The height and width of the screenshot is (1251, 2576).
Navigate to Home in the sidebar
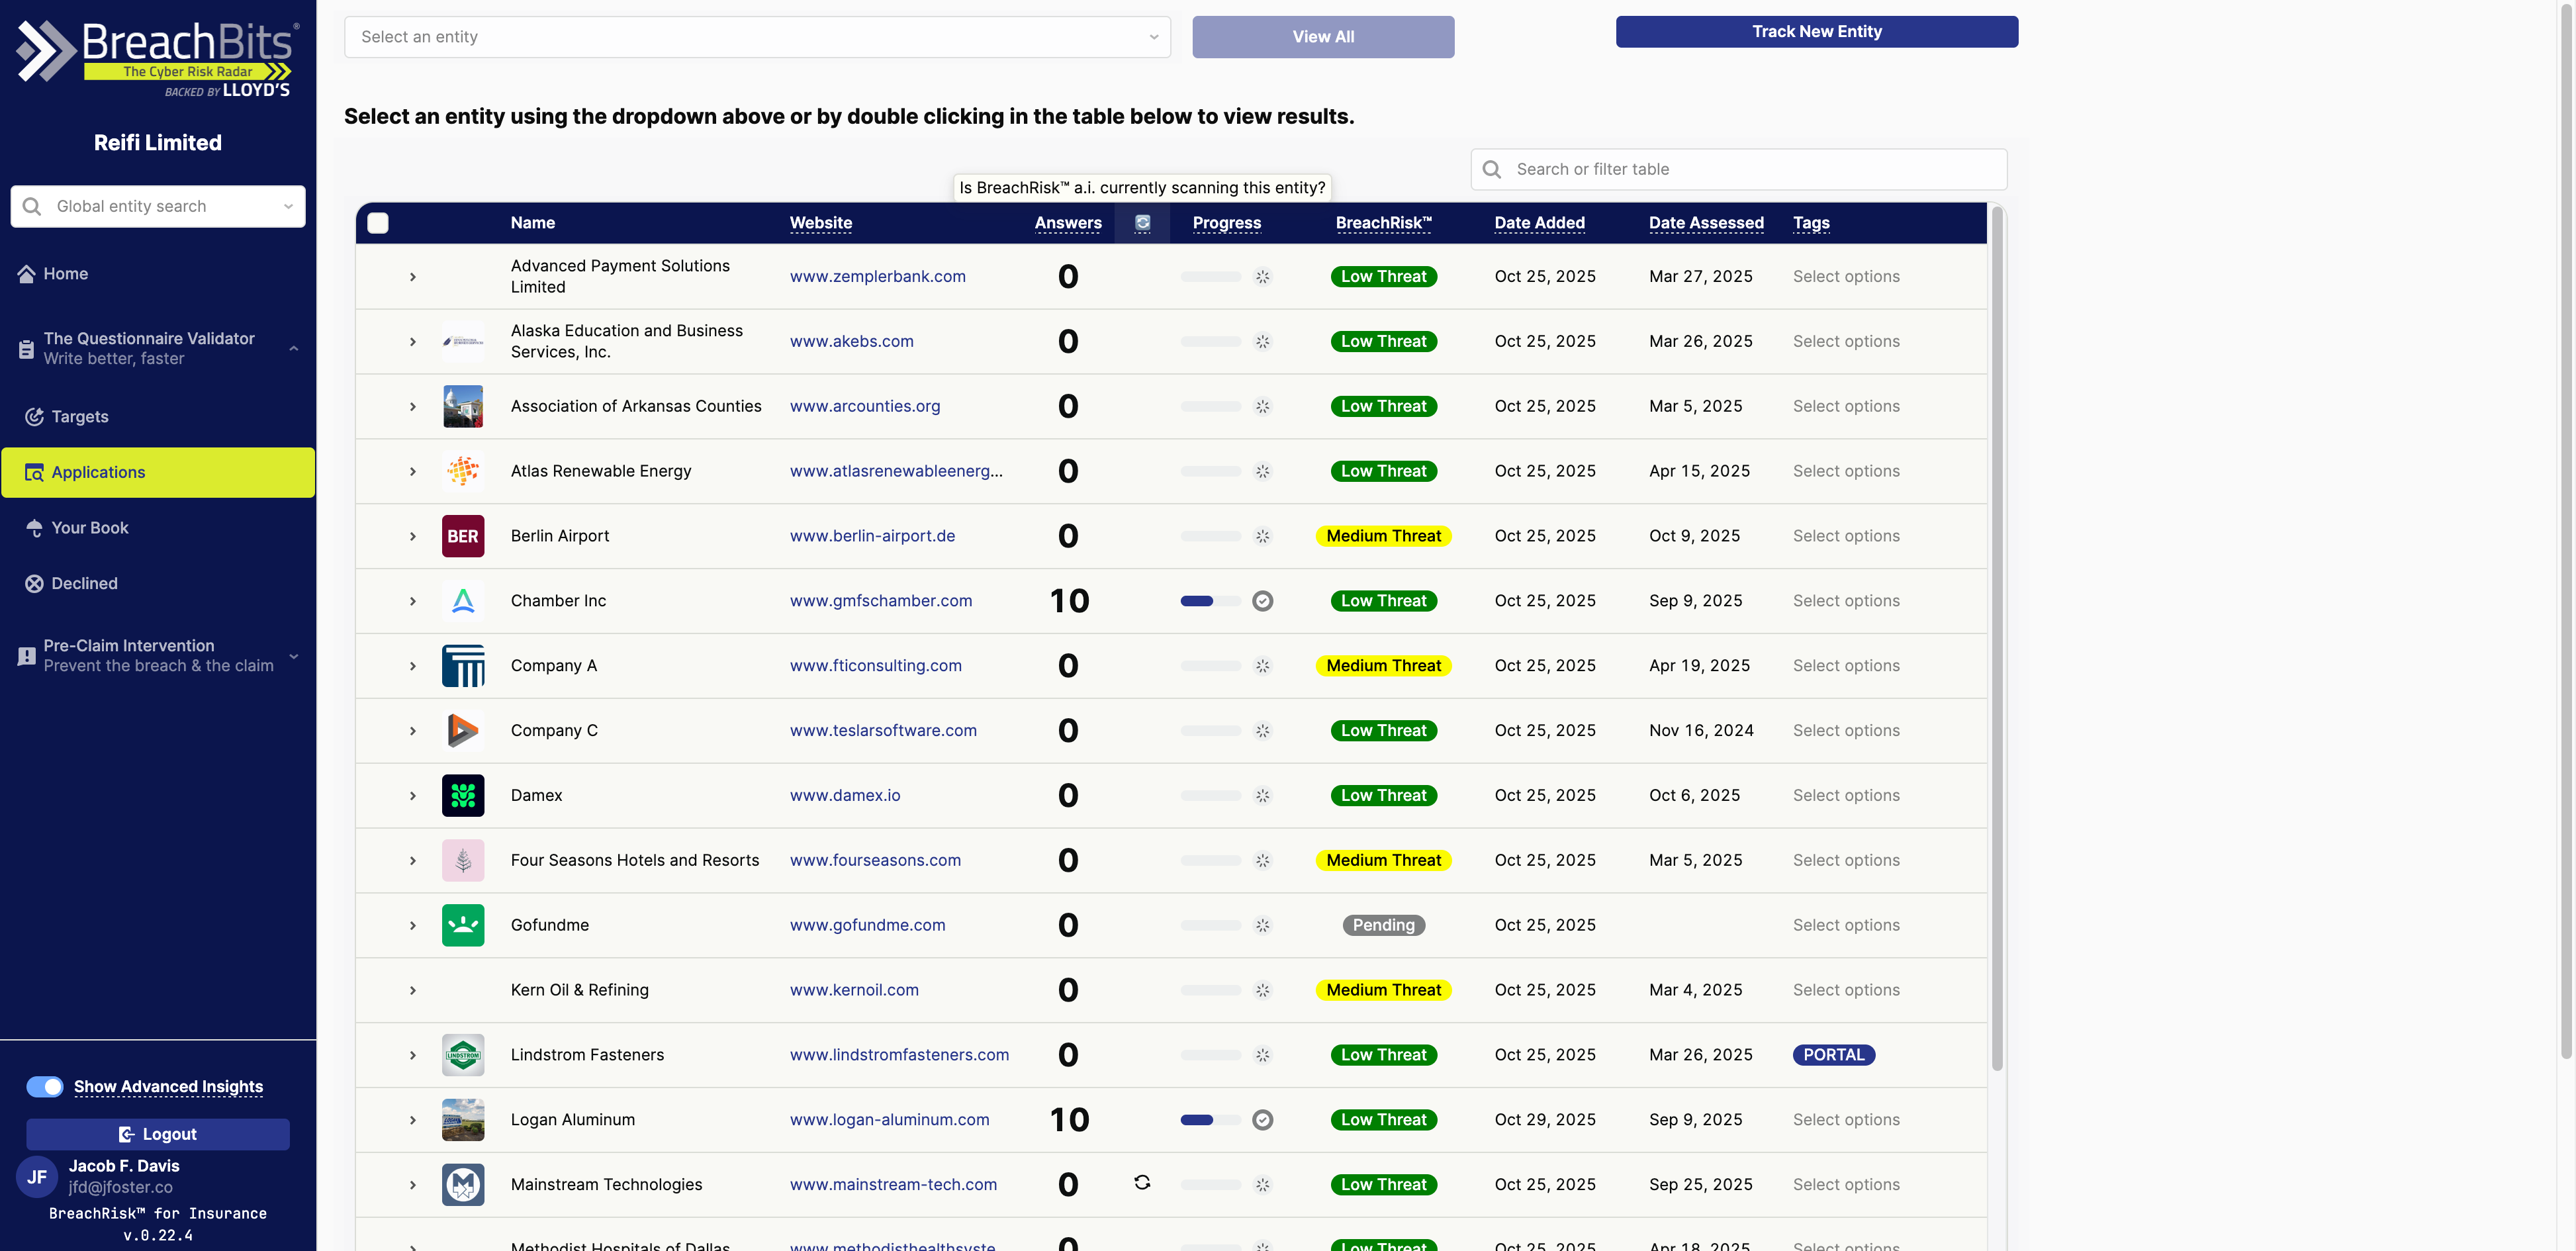pyautogui.click(x=27, y=273)
